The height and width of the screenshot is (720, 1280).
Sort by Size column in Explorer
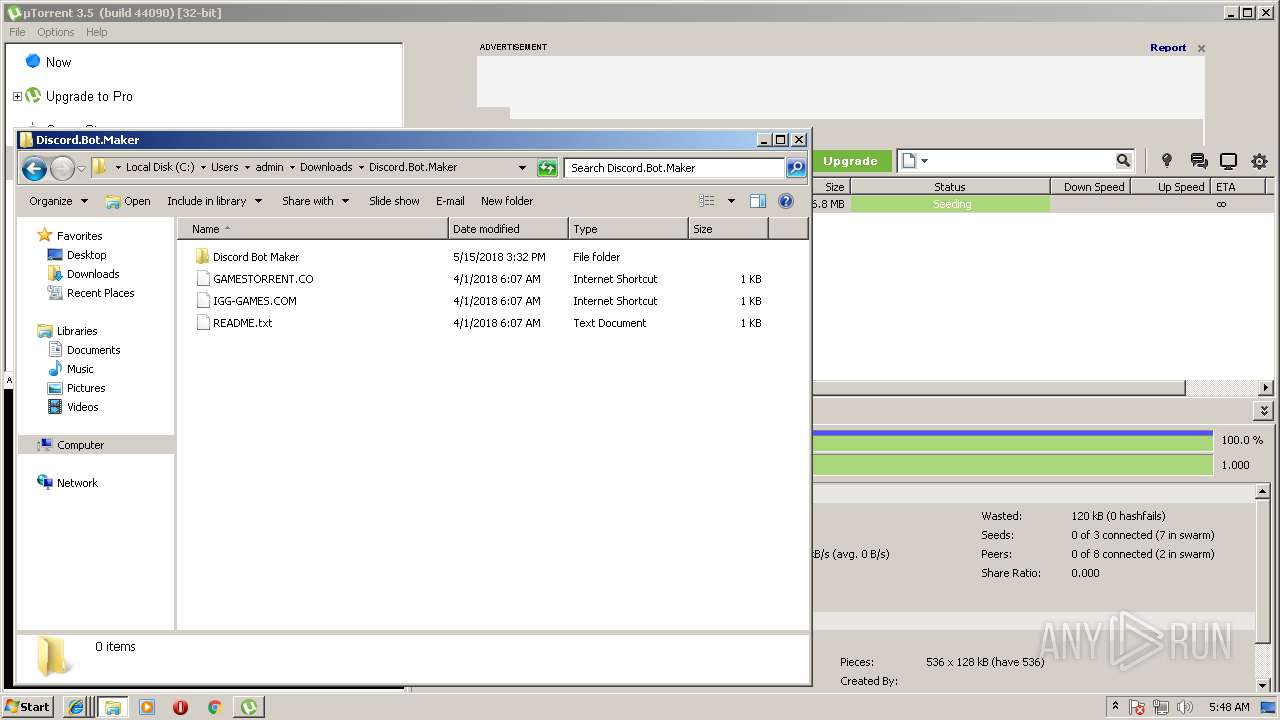coord(728,229)
